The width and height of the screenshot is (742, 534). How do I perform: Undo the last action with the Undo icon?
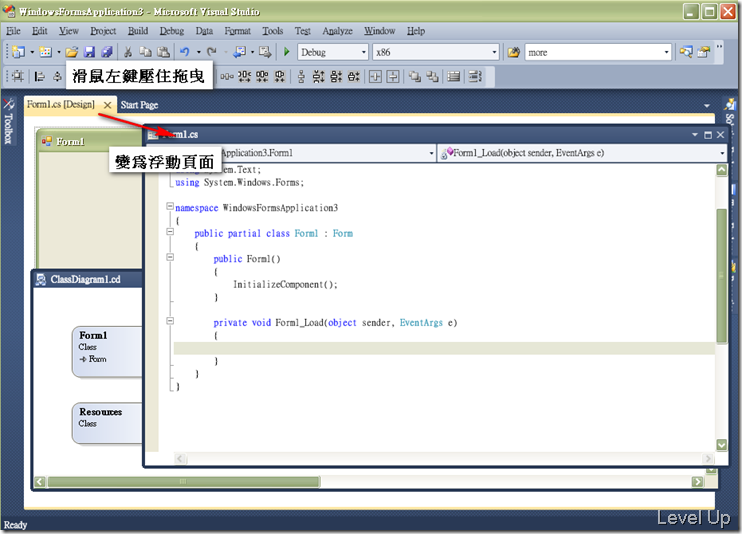point(185,52)
